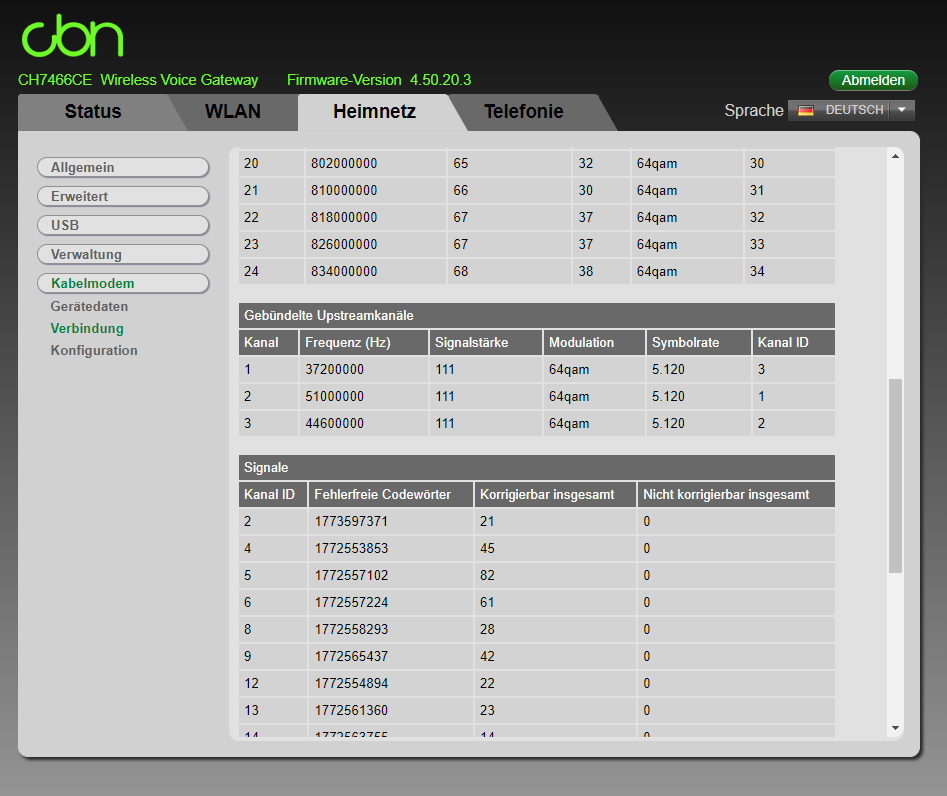The height and width of the screenshot is (796, 947).
Task: Click upstream frequency 51000000
Action: click(x=335, y=397)
